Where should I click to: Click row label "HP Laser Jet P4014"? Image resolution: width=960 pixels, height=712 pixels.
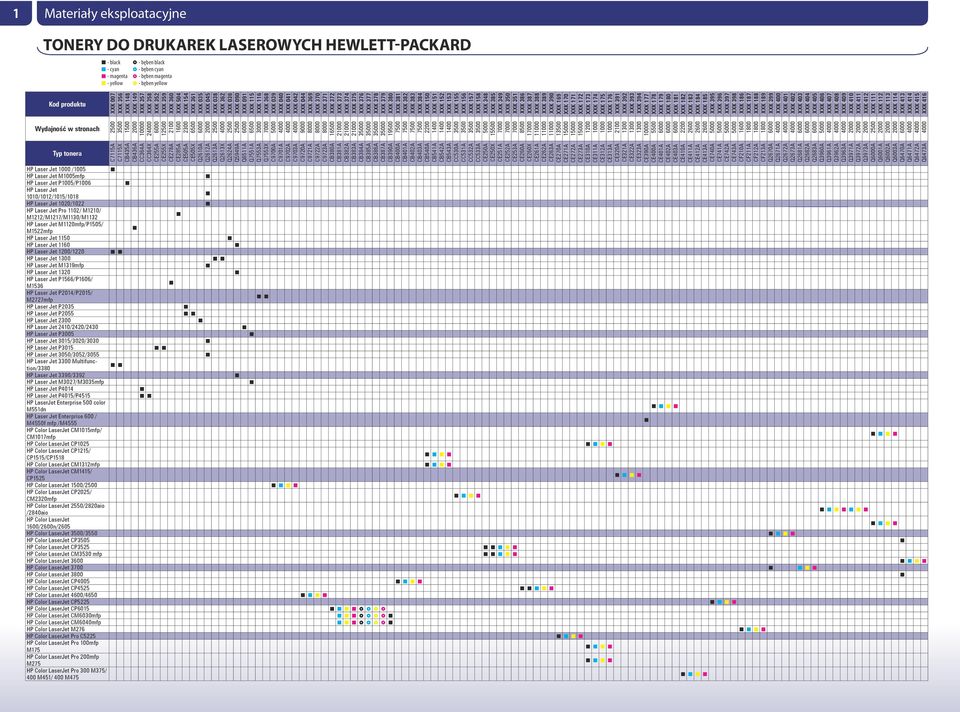coord(50,388)
